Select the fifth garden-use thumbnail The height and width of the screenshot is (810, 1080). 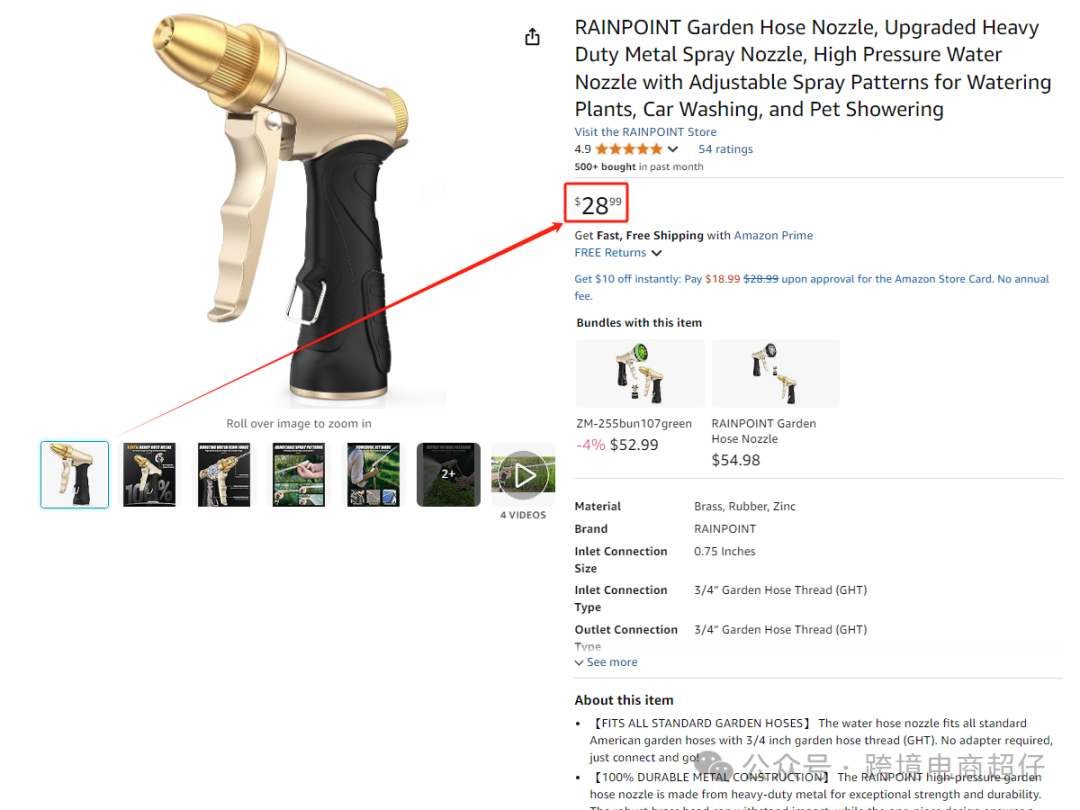(x=373, y=475)
